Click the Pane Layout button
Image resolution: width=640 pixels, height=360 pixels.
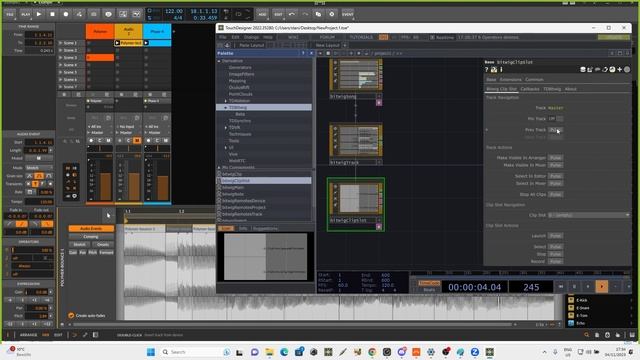tap(251, 45)
